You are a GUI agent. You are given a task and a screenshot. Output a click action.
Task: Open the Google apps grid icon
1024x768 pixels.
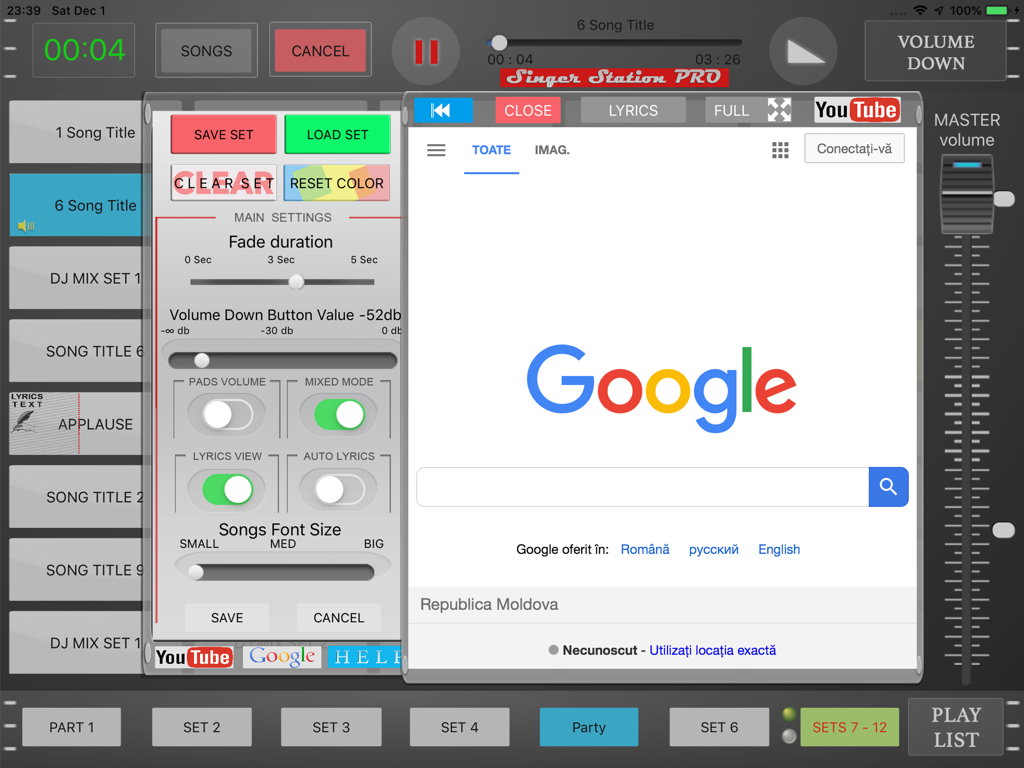[780, 151]
